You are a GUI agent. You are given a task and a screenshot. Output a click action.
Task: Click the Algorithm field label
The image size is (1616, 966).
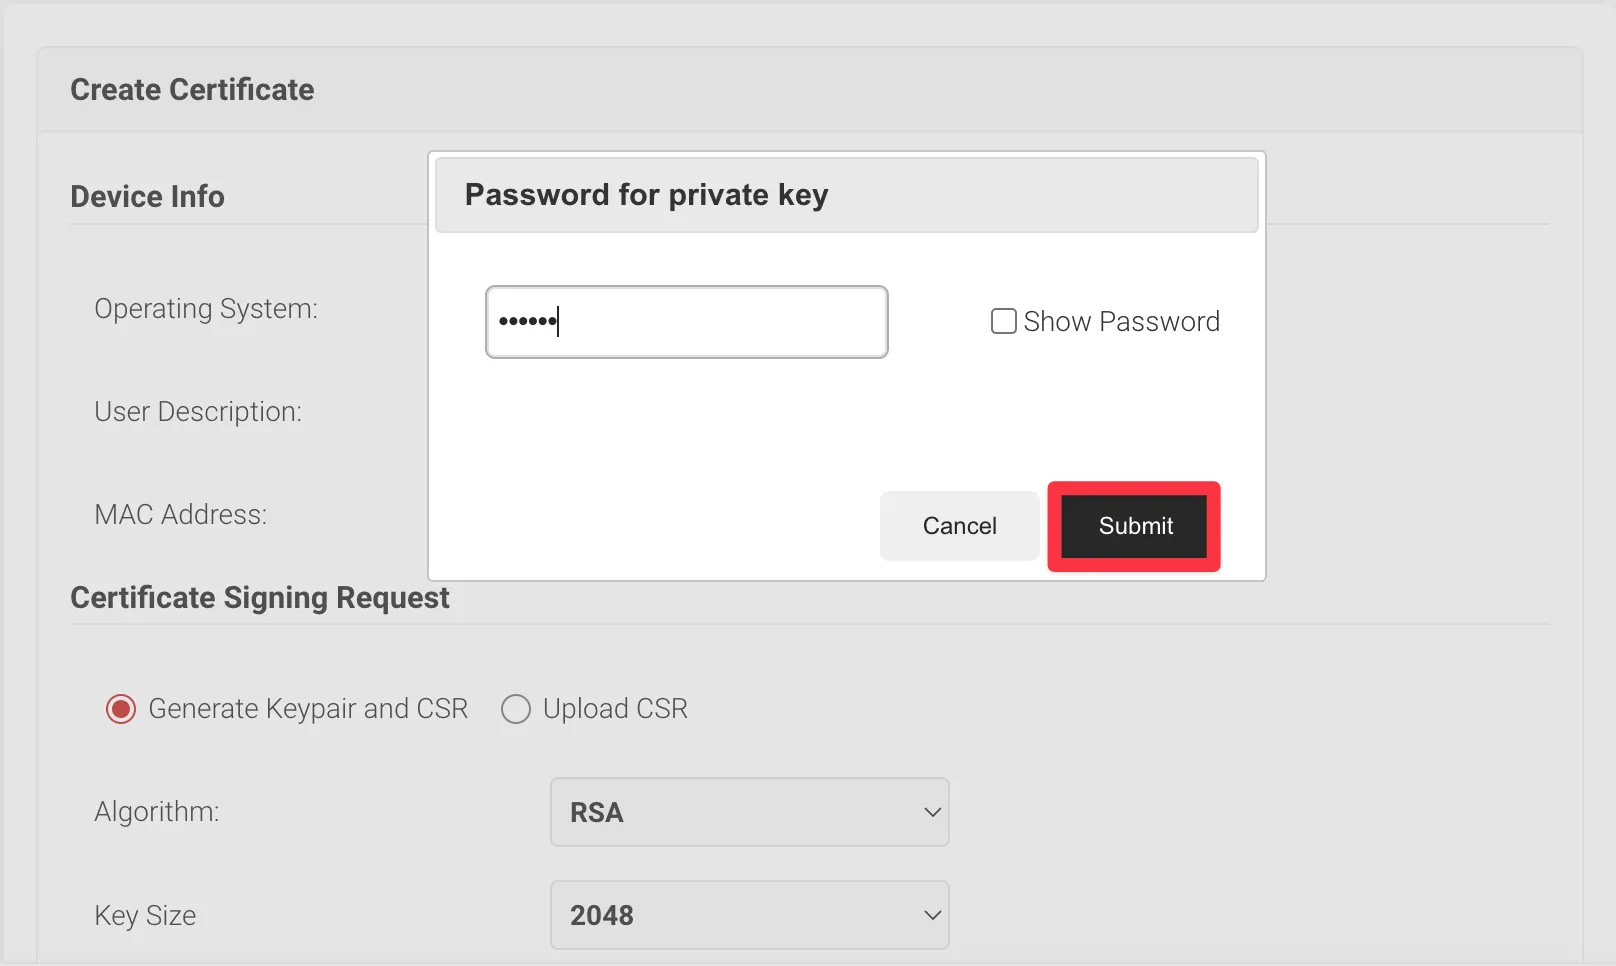tap(157, 812)
